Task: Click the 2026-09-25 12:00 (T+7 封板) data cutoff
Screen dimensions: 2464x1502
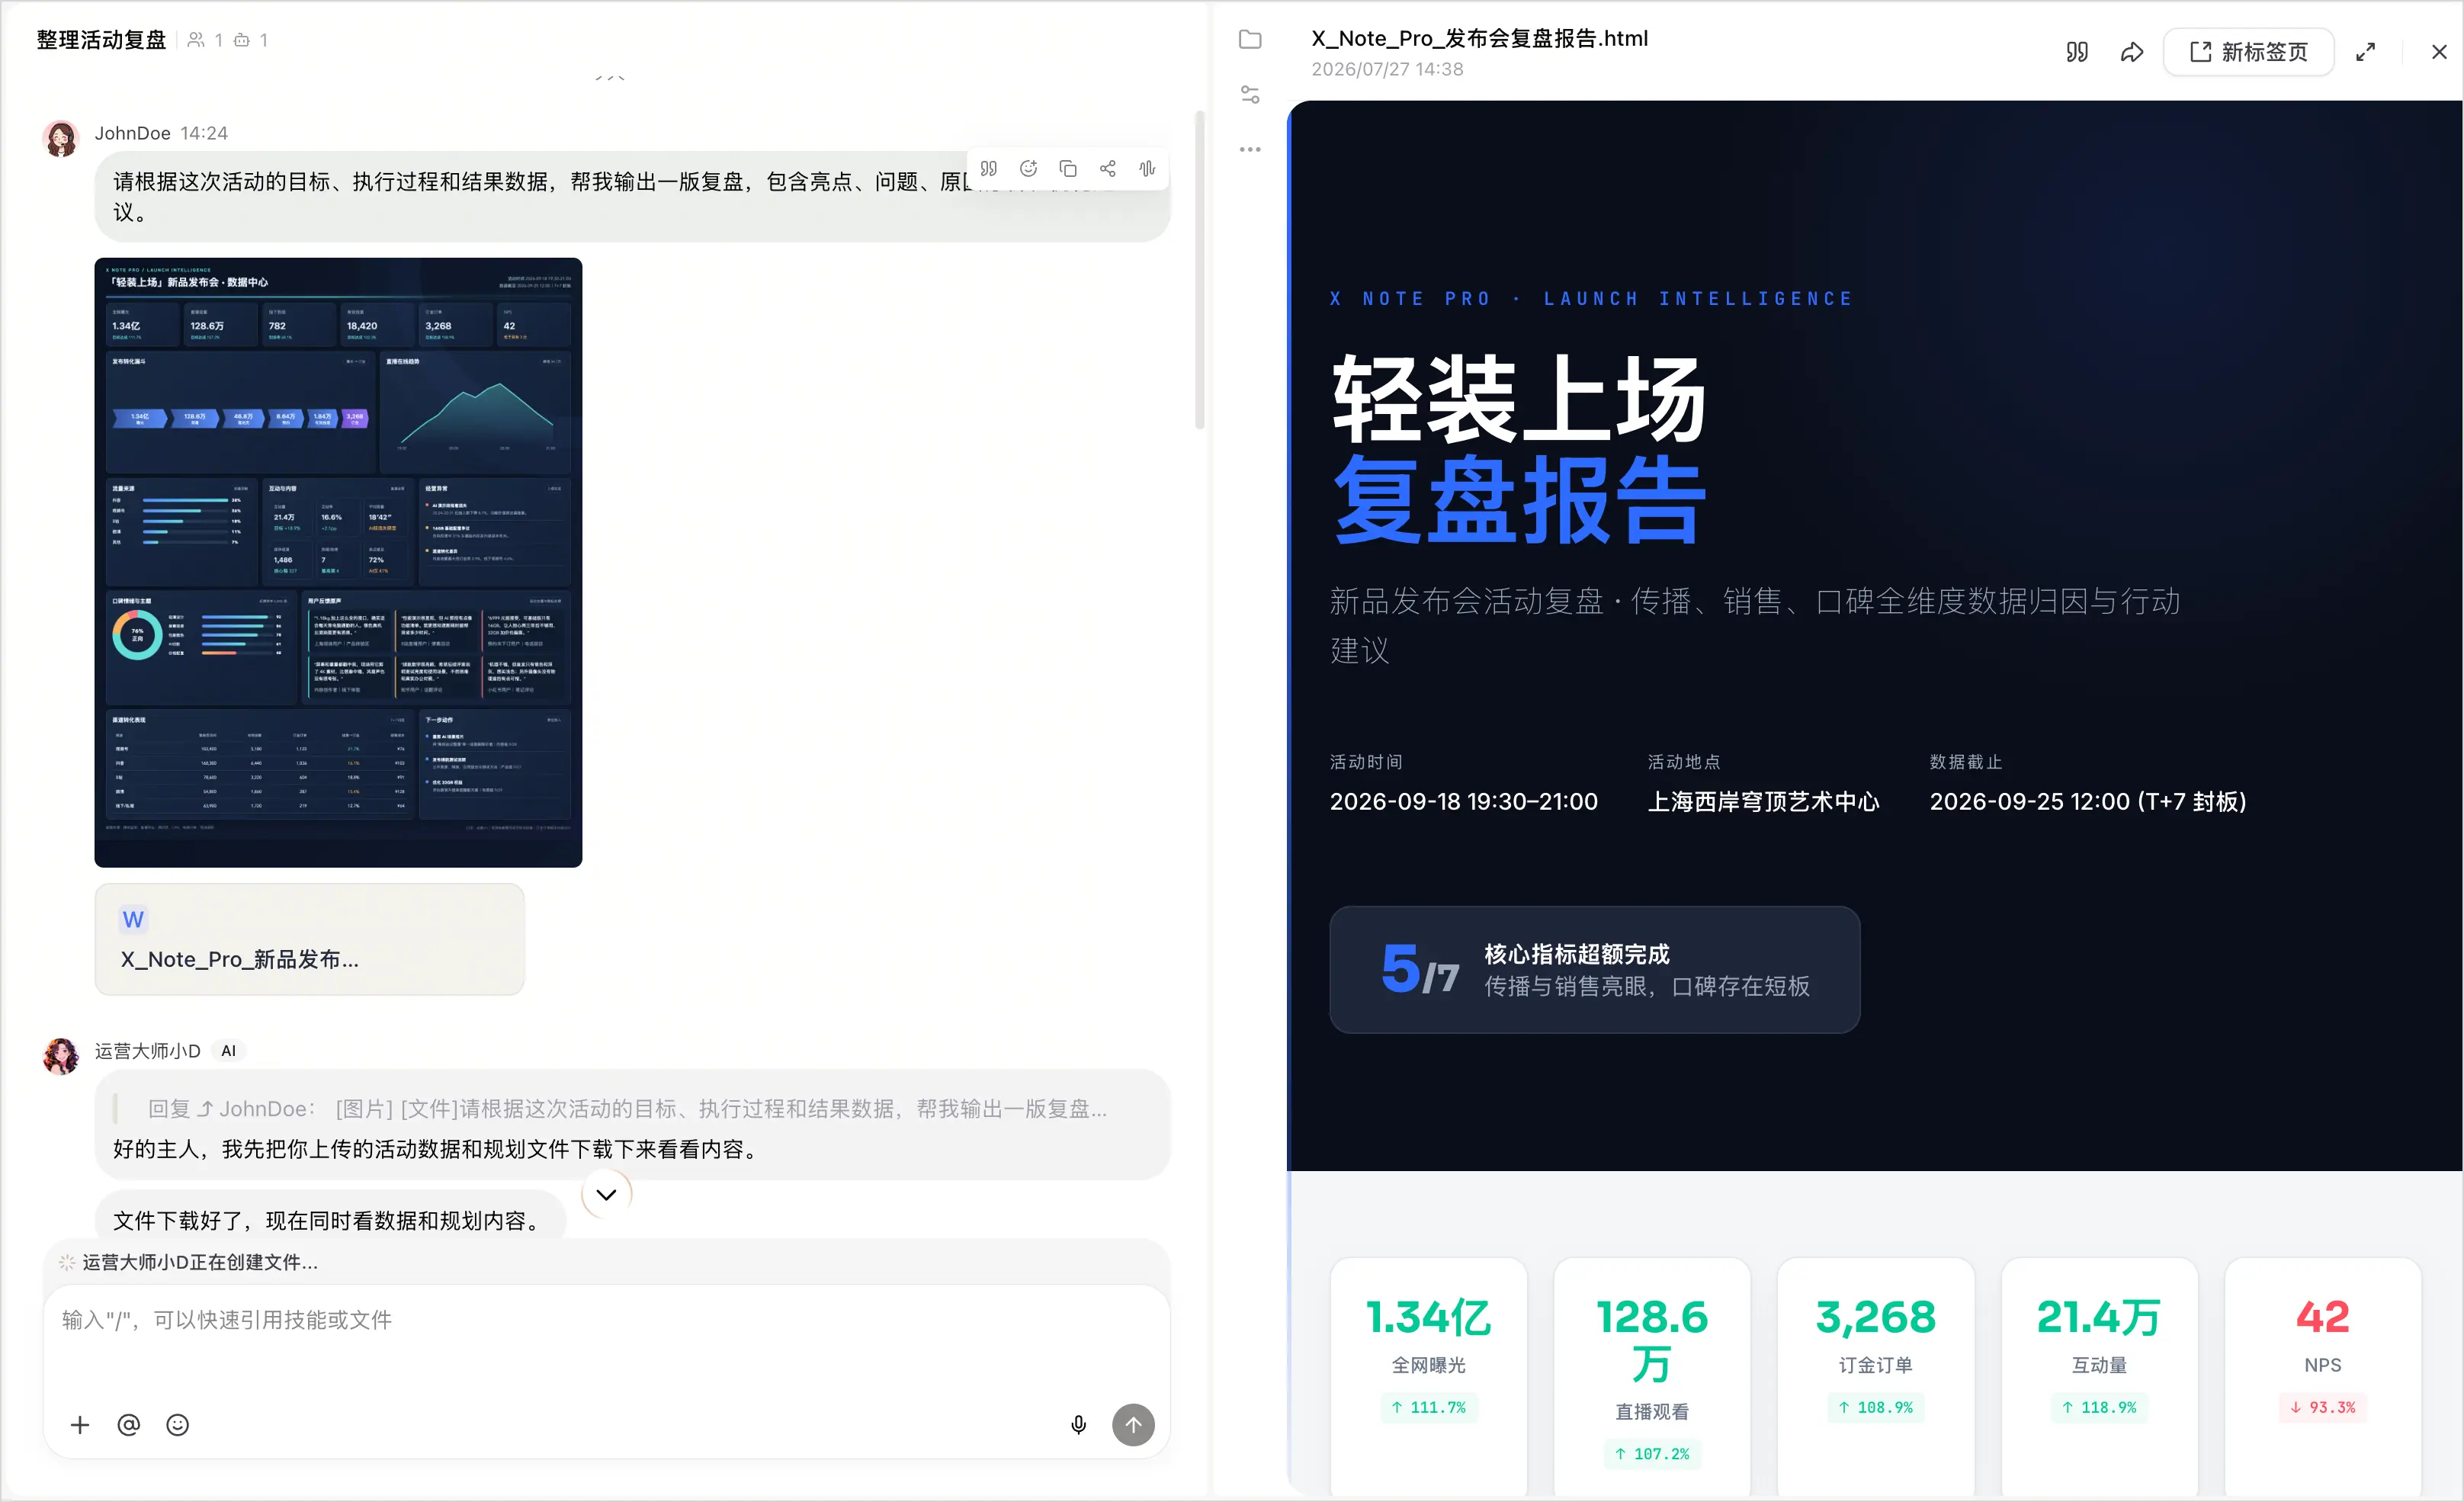Action: tap(2088, 802)
